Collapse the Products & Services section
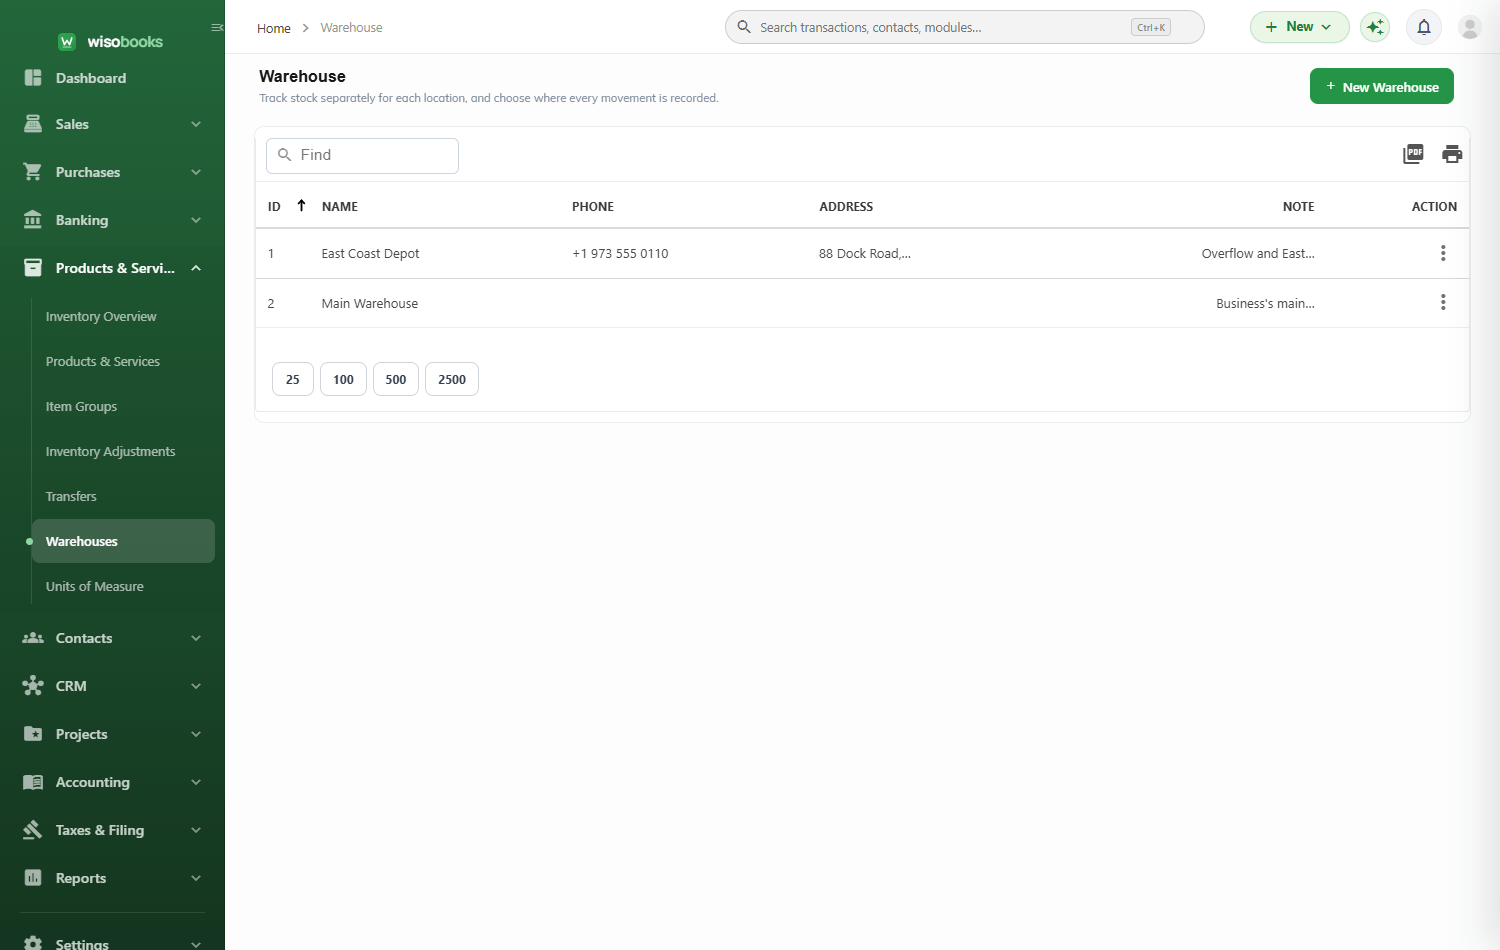This screenshot has width=1500, height=950. point(112,268)
